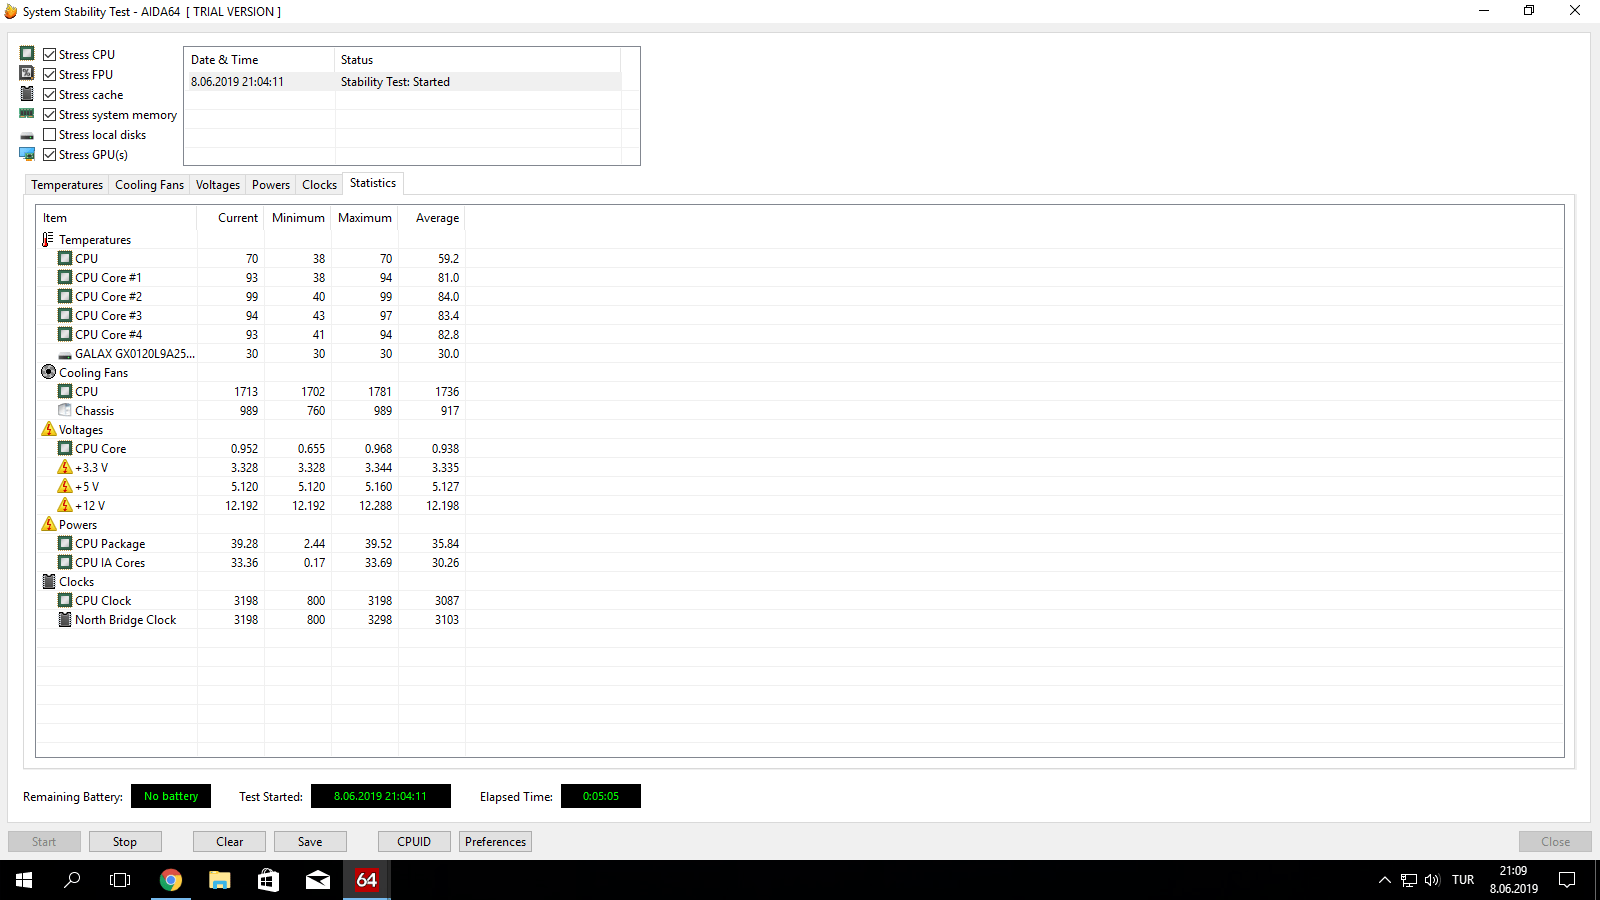
Task: Uncheck the Stress FPU checkbox
Action: 49,74
